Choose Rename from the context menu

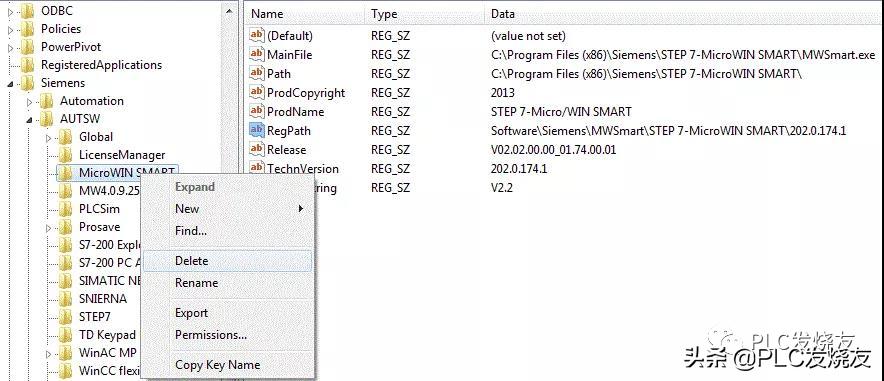point(227,283)
